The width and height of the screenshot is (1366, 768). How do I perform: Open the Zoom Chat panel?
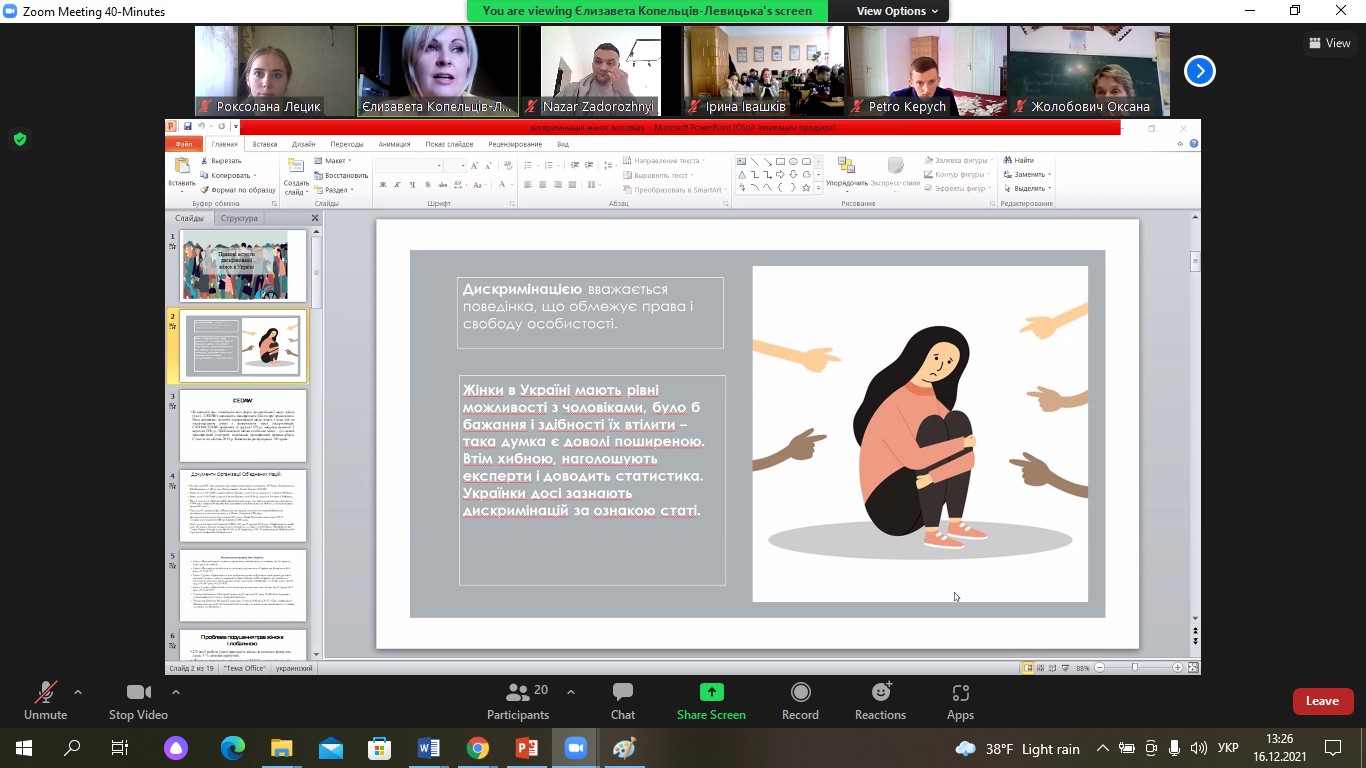point(623,700)
